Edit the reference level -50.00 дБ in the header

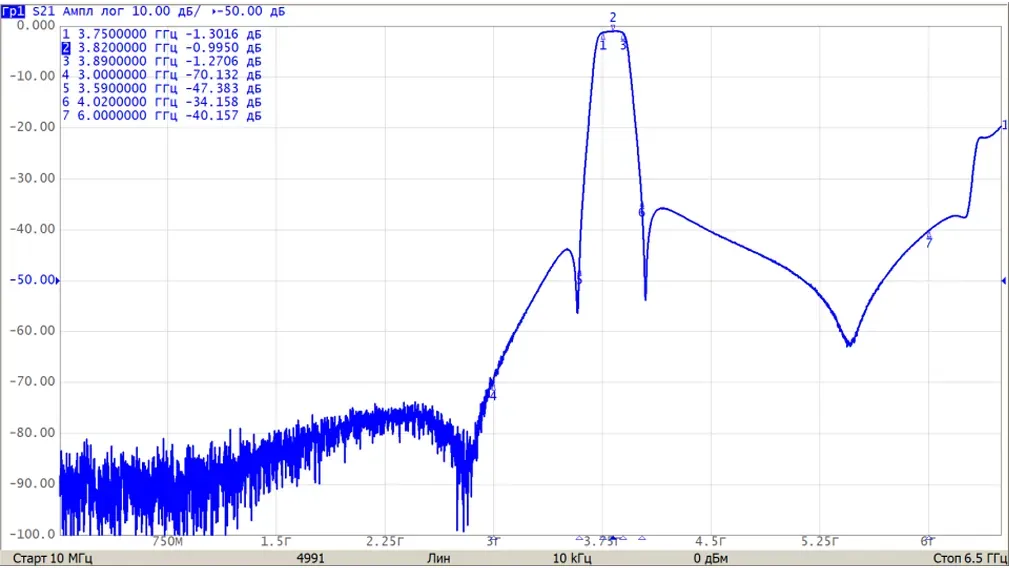pyautogui.click(x=248, y=11)
